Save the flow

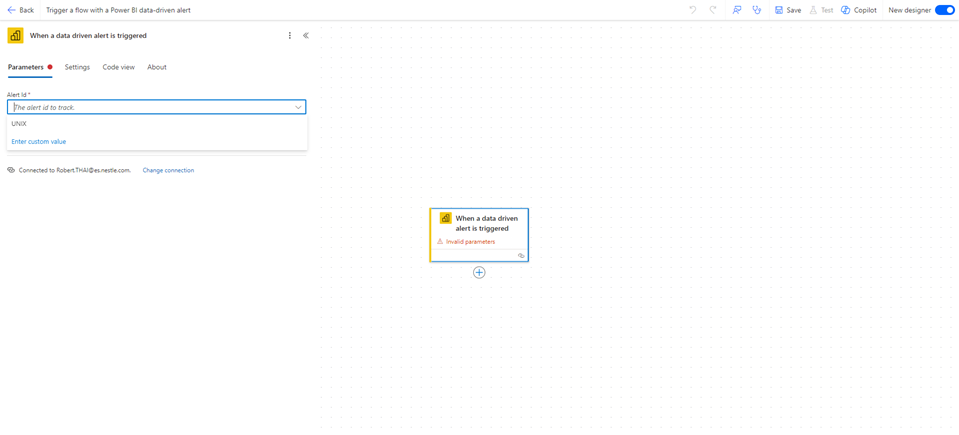788,10
